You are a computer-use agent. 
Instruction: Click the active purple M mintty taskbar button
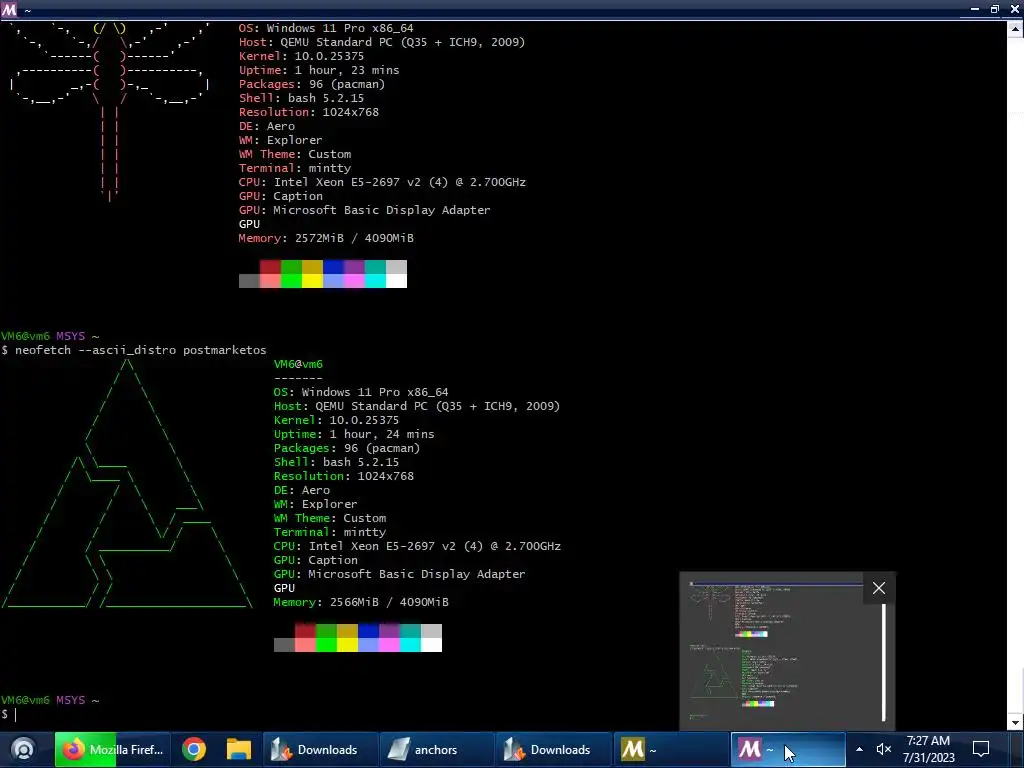pyautogui.click(x=787, y=749)
